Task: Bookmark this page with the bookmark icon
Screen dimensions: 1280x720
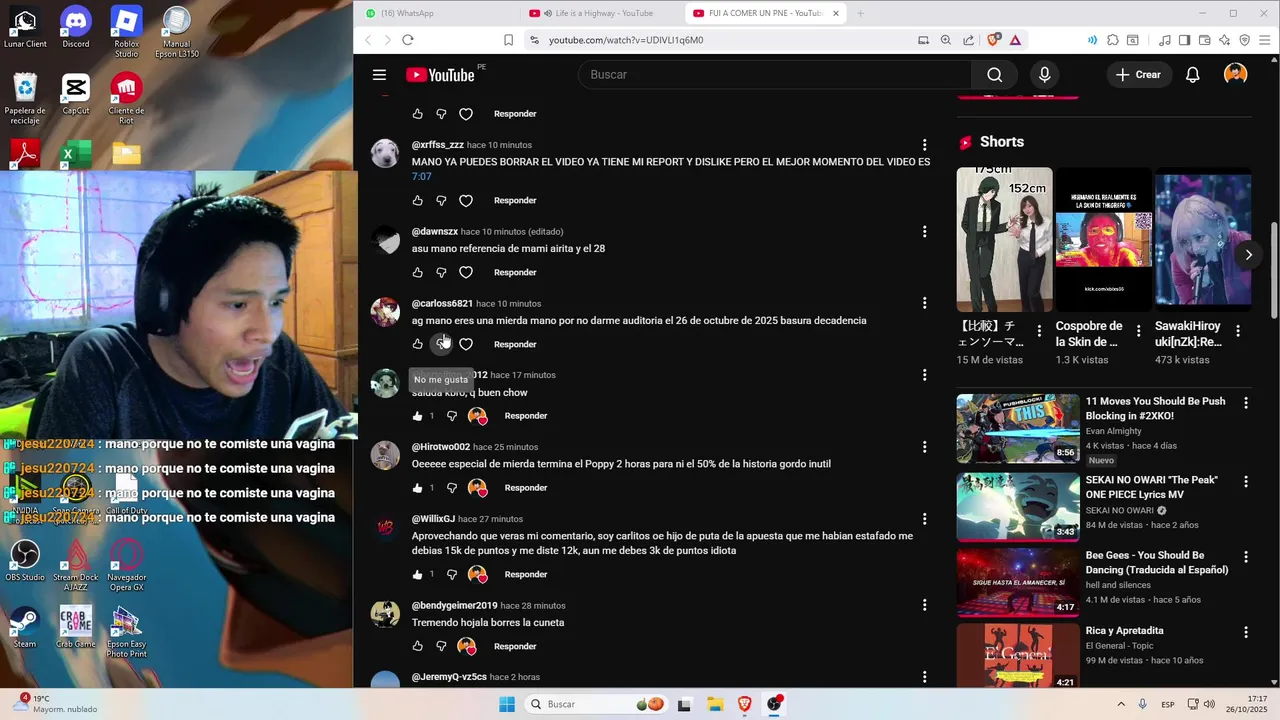Action: click(508, 40)
